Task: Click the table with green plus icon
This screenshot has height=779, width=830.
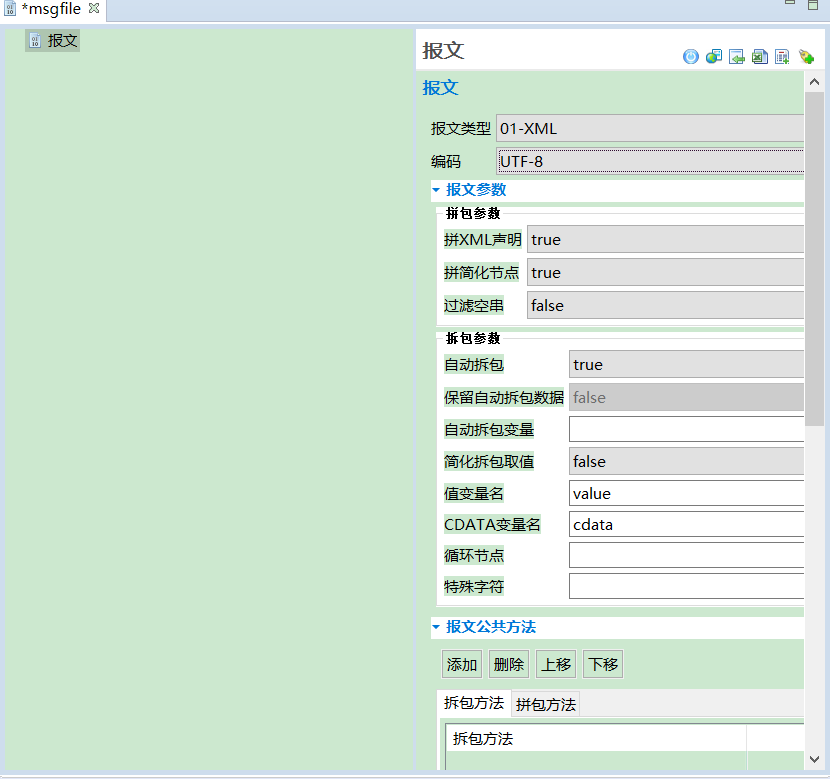Action: [783, 57]
